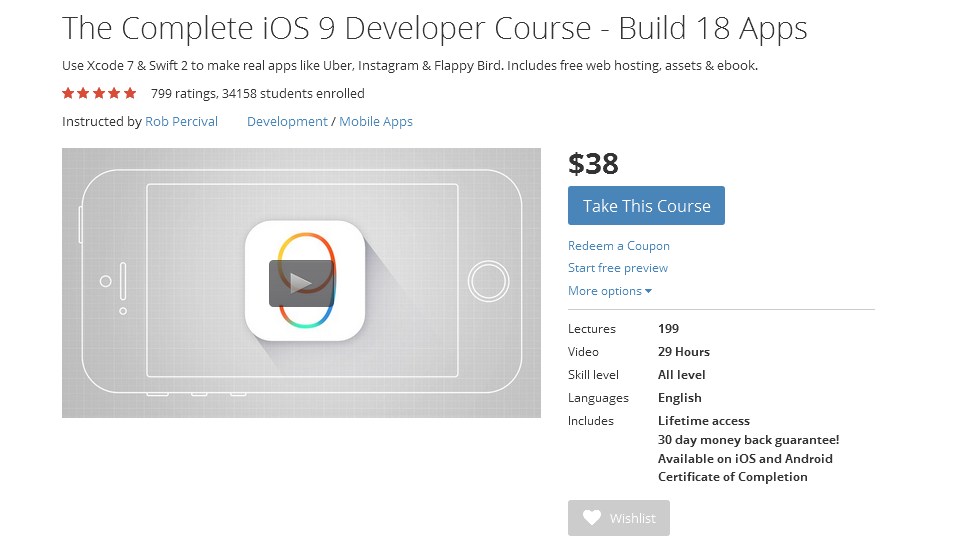Select the course title heading
This screenshot has width=964, height=551.
435,28
